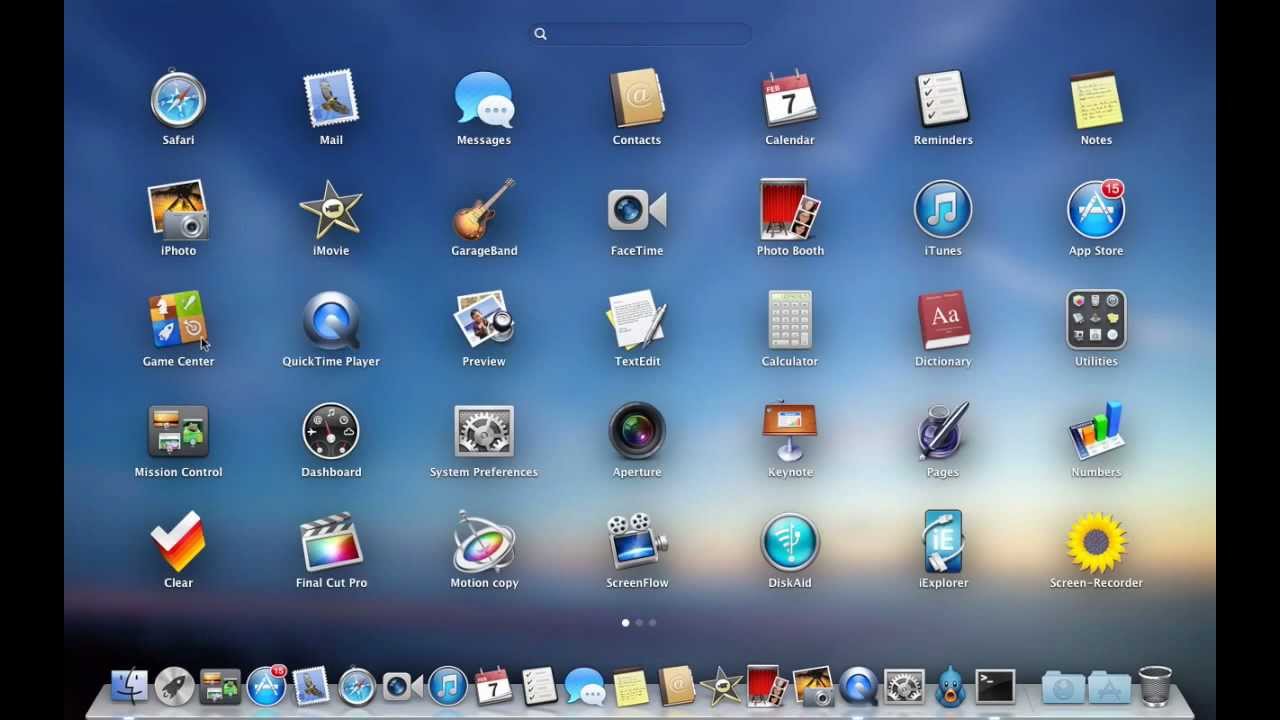The width and height of the screenshot is (1280, 720).
Task: Launch Keynote
Action: point(790,432)
